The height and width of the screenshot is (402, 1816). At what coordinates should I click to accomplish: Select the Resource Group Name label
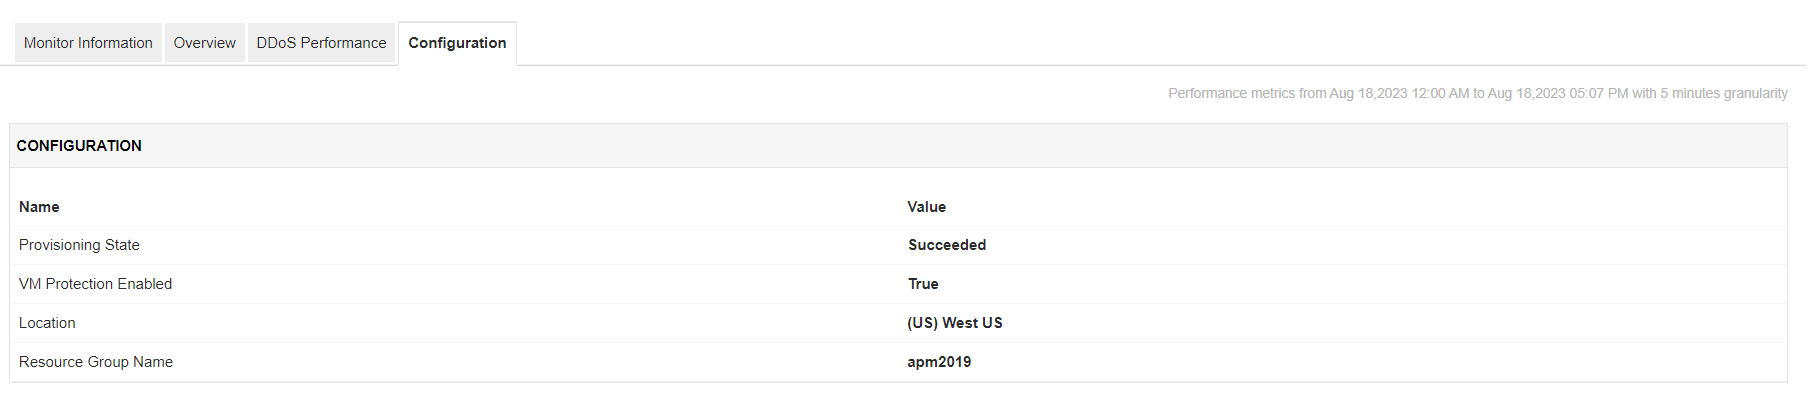coord(95,362)
